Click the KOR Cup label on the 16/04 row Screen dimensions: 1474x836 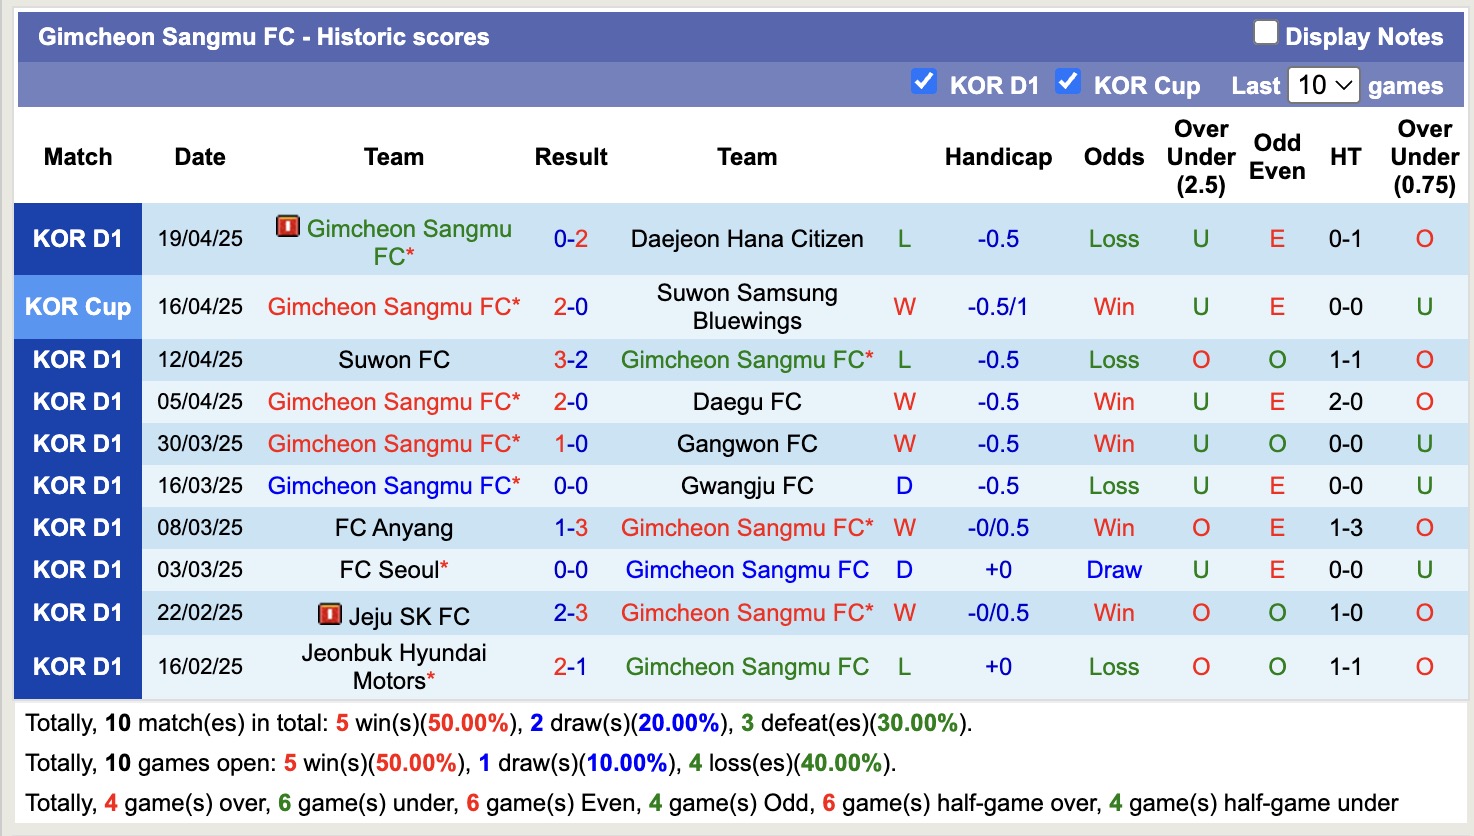coord(77,307)
